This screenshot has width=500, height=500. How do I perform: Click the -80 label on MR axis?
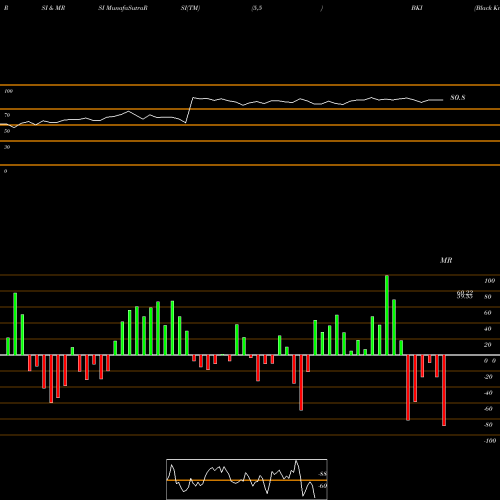click(488, 425)
